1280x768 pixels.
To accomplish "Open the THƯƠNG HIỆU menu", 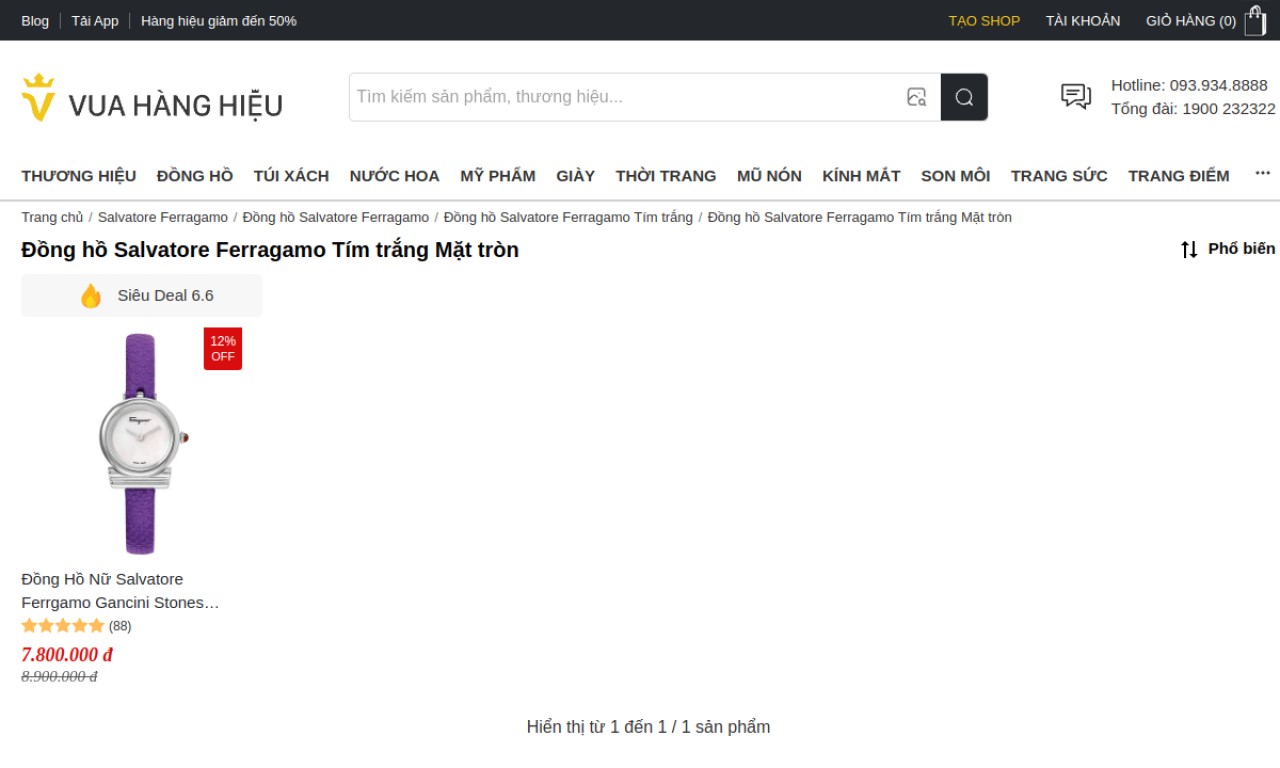I will 79,176.
